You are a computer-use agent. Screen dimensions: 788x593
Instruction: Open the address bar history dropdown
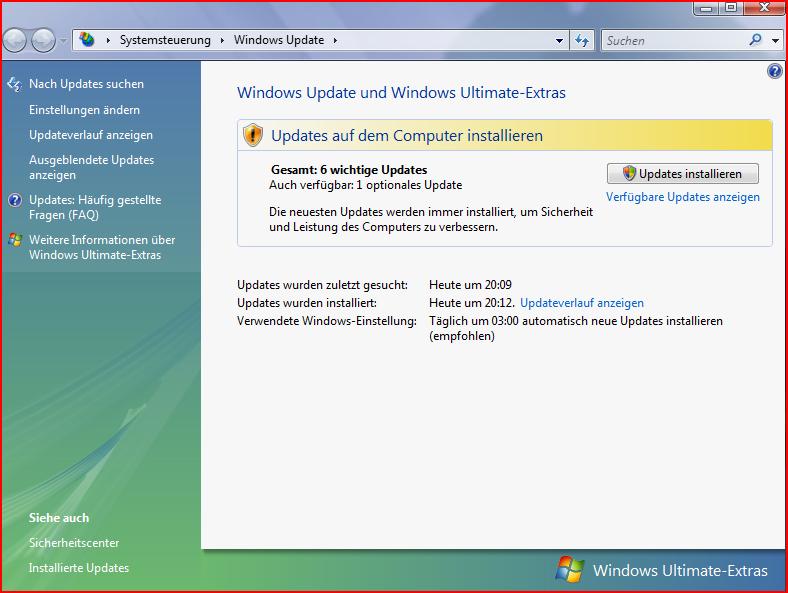pyautogui.click(x=559, y=40)
